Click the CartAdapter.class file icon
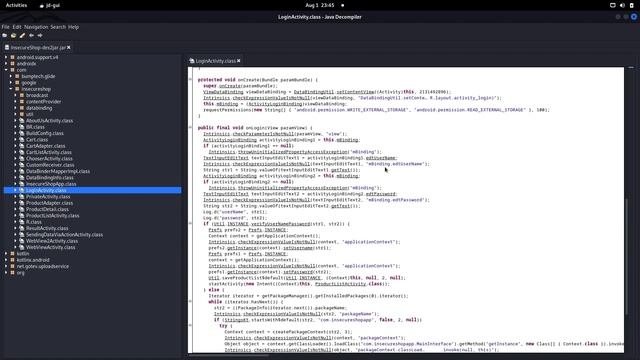The width and height of the screenshot is (640, 360). click(x=22, y=146)
